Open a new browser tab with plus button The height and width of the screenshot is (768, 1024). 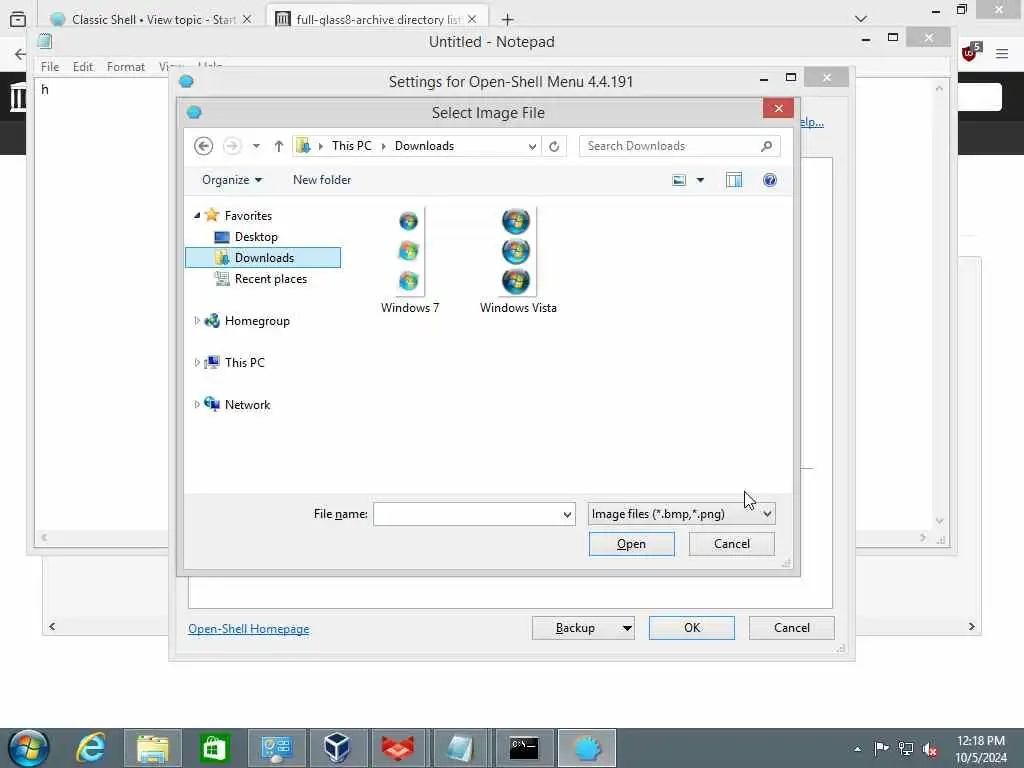507,20
